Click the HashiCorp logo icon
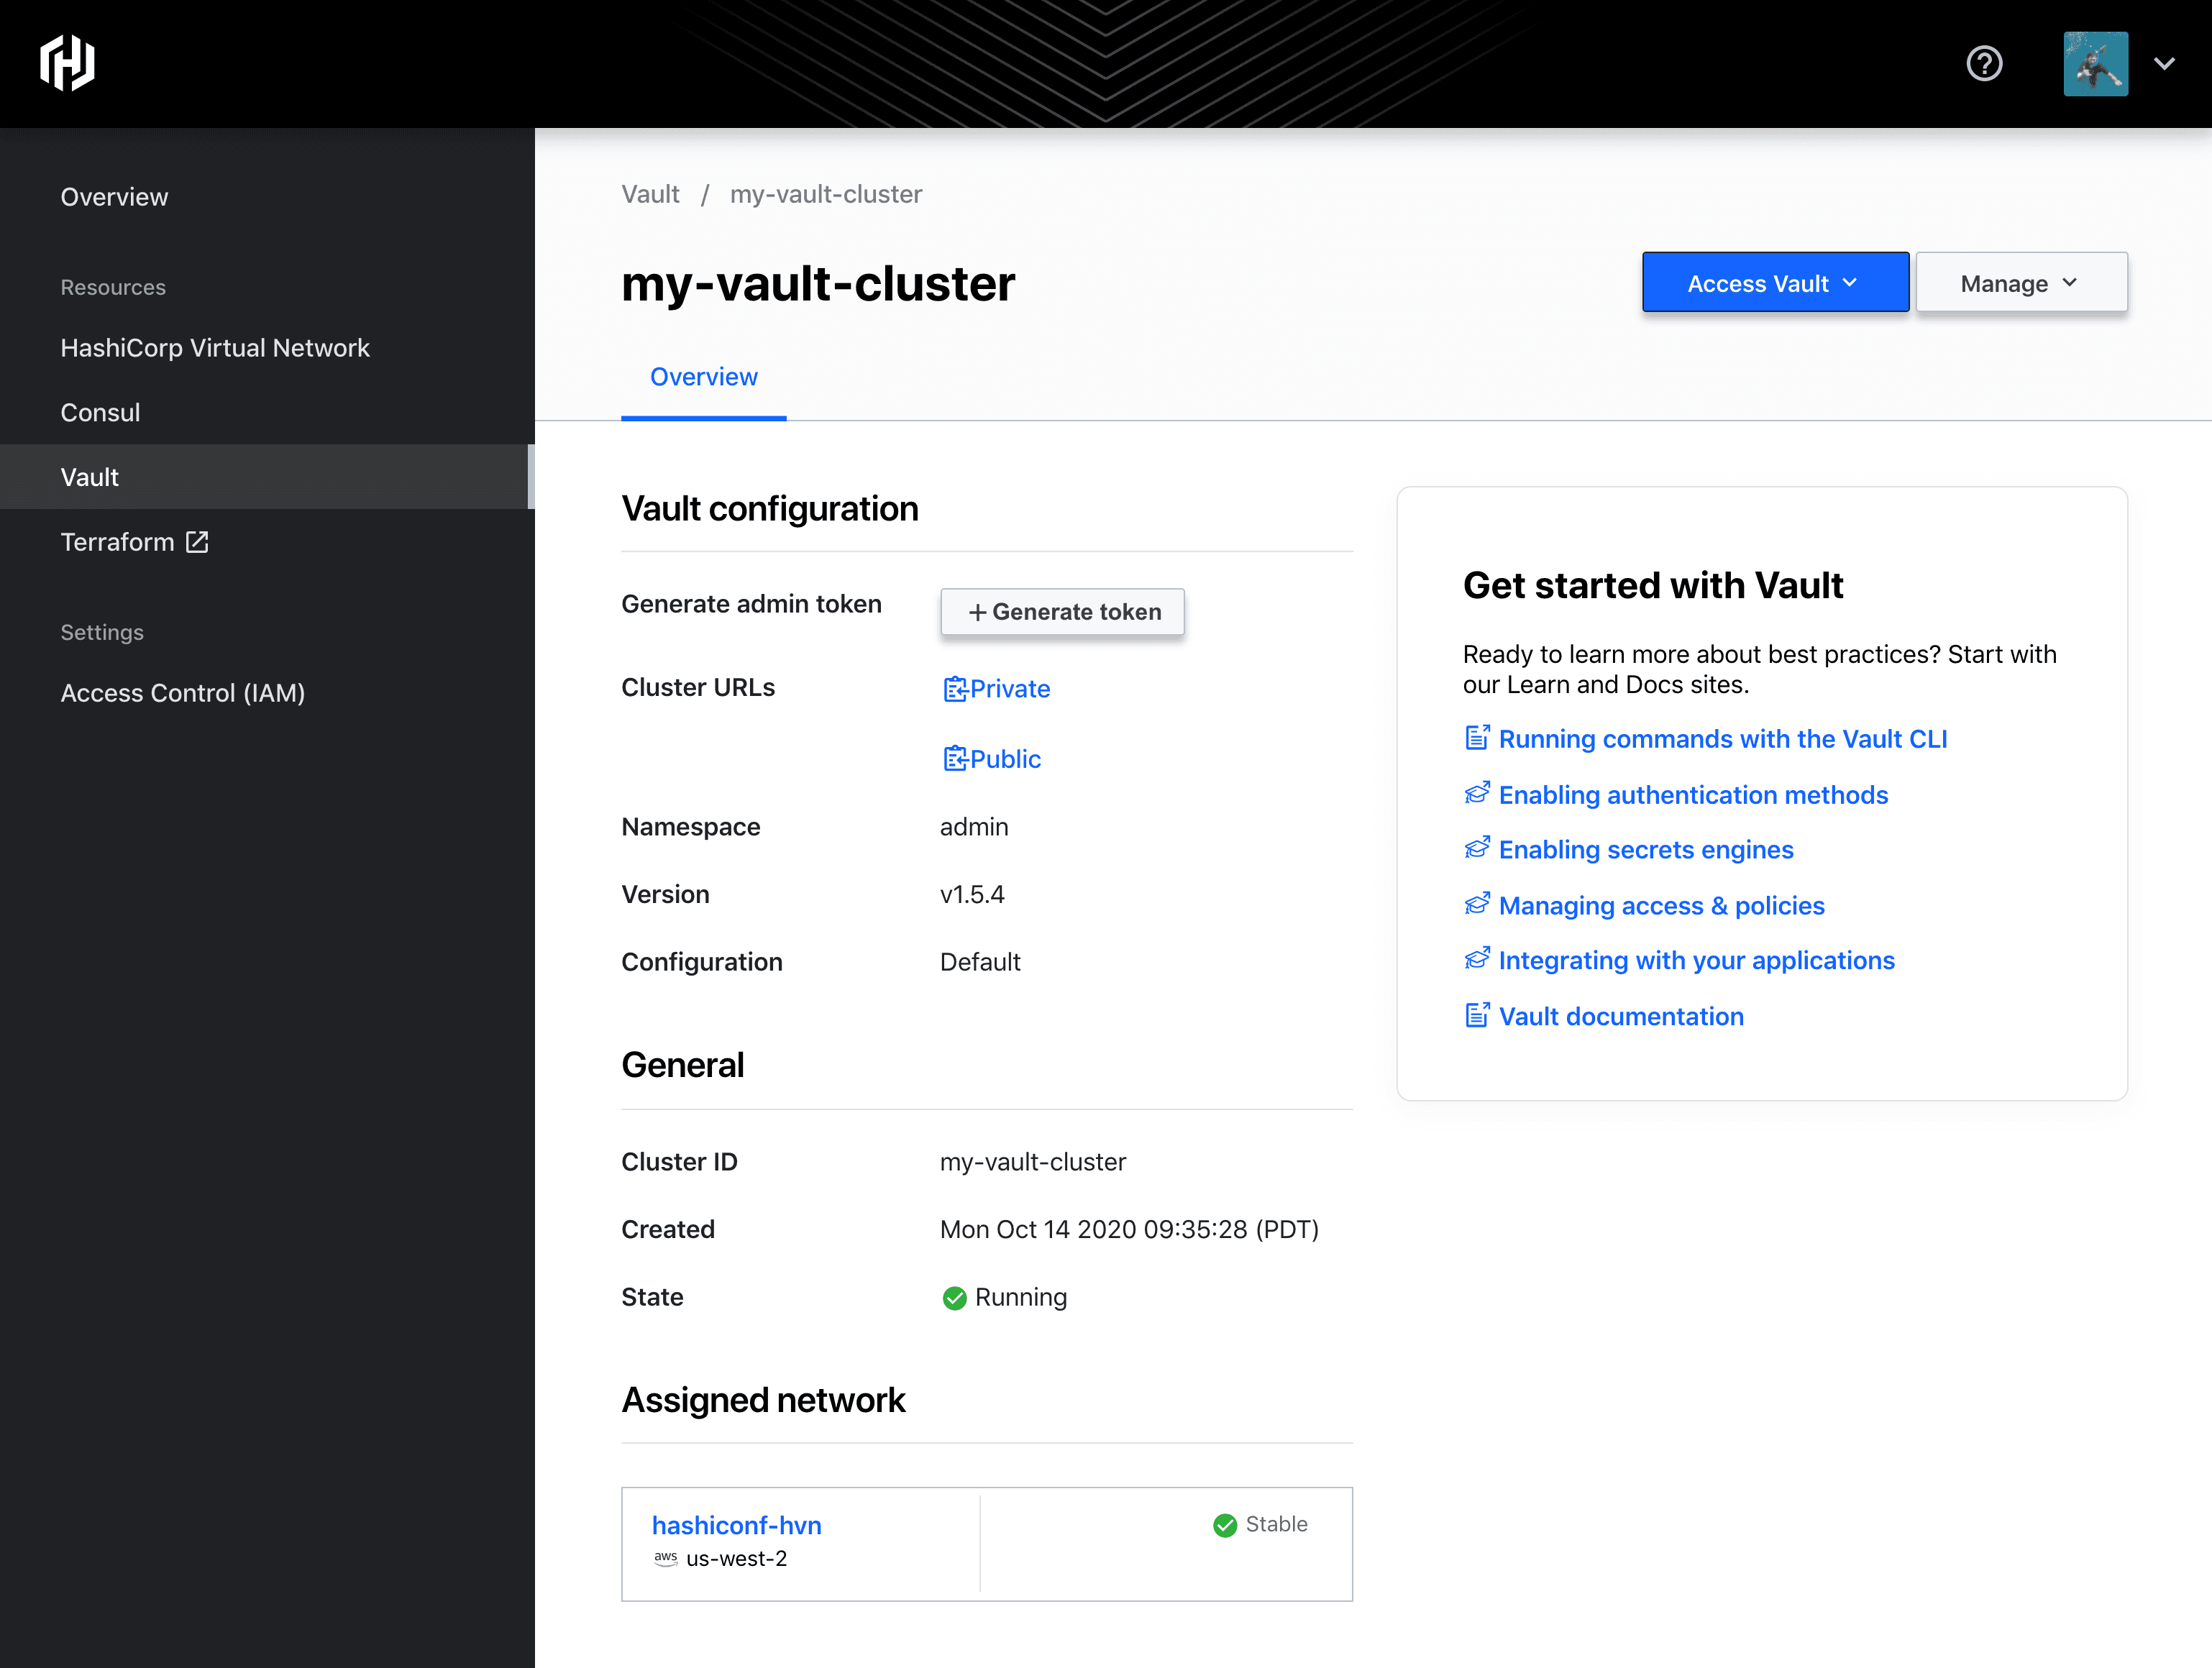The height and width of the screenshot is (1668, 2212). click(x=67, y=63)
